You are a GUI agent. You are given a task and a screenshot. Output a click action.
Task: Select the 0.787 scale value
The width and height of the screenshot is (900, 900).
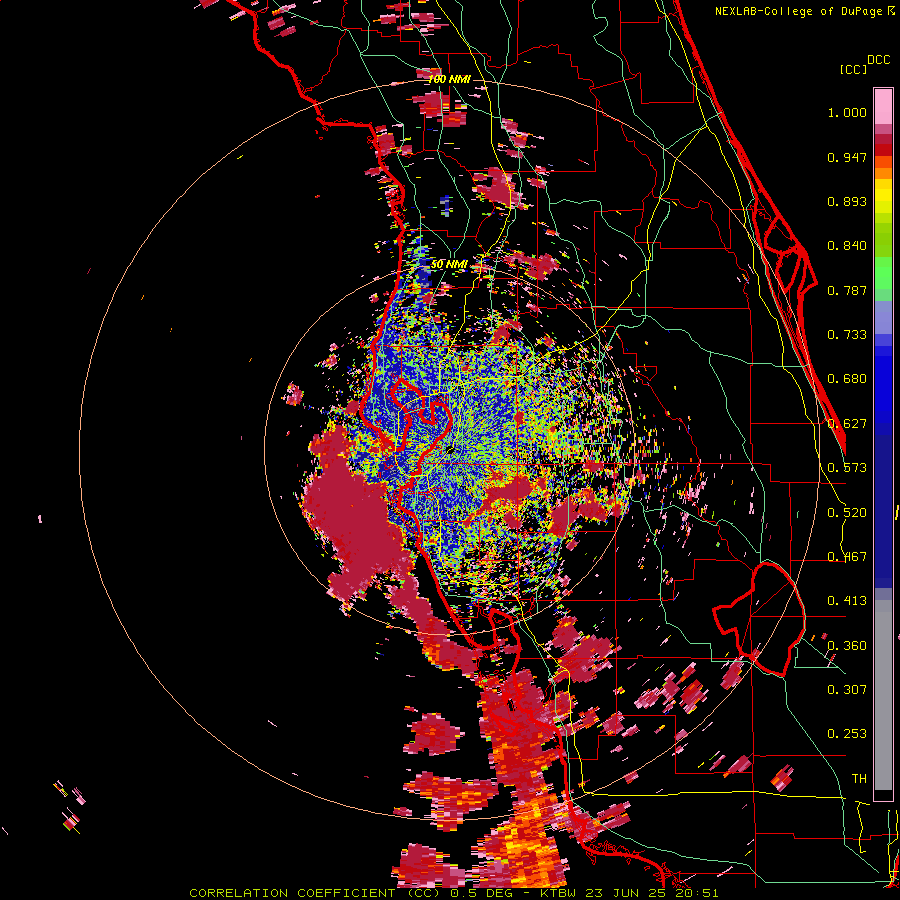(x=847, y=290)
